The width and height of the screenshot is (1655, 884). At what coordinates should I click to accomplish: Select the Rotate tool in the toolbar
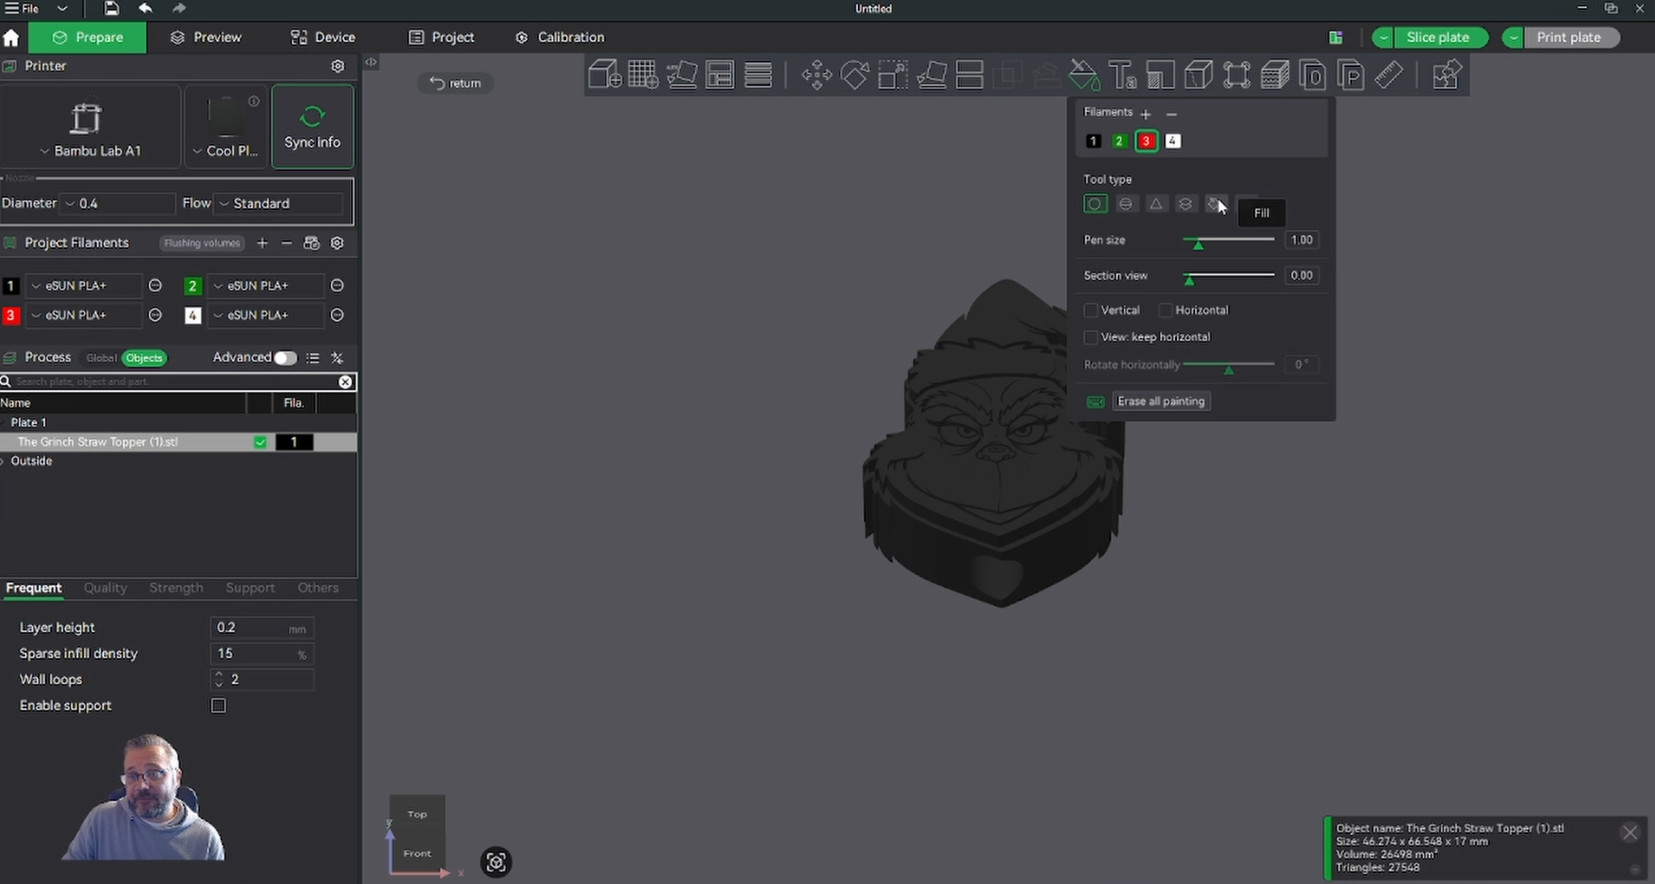(x=854, y=75)
